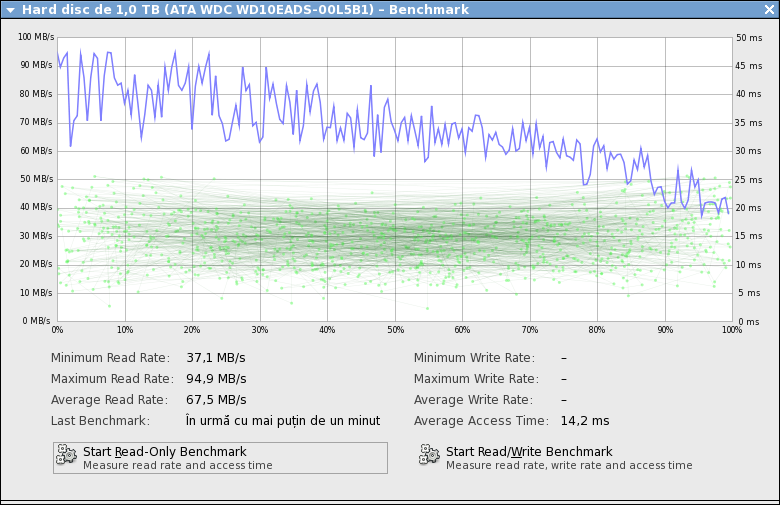Click the gears icon beside Start Read-Only Benchmark
780x505 pixels.
point(66,456)
